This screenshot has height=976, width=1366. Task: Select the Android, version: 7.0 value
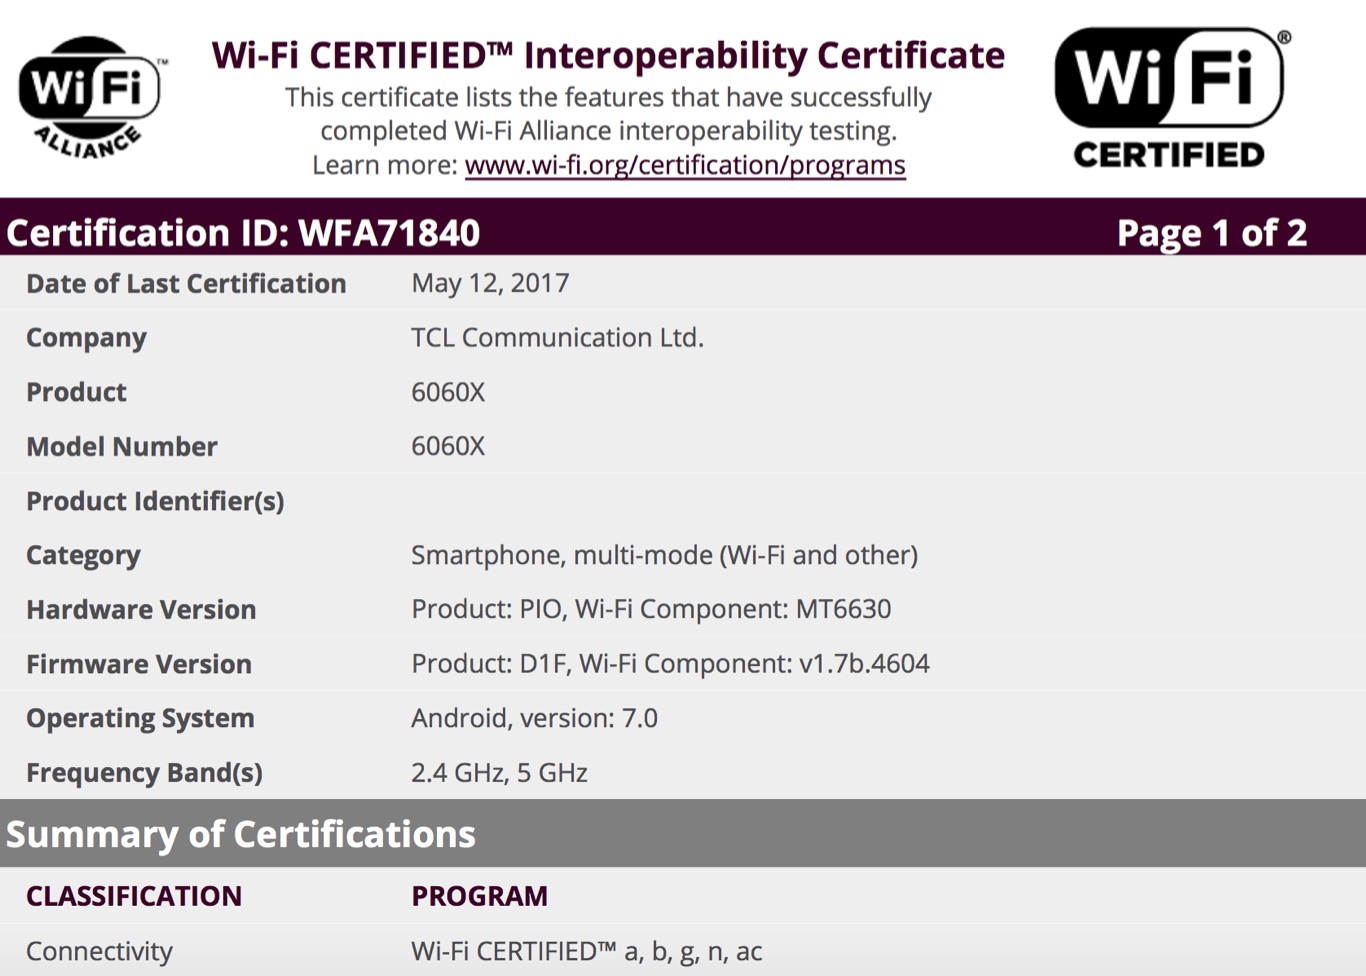(534, 718)
